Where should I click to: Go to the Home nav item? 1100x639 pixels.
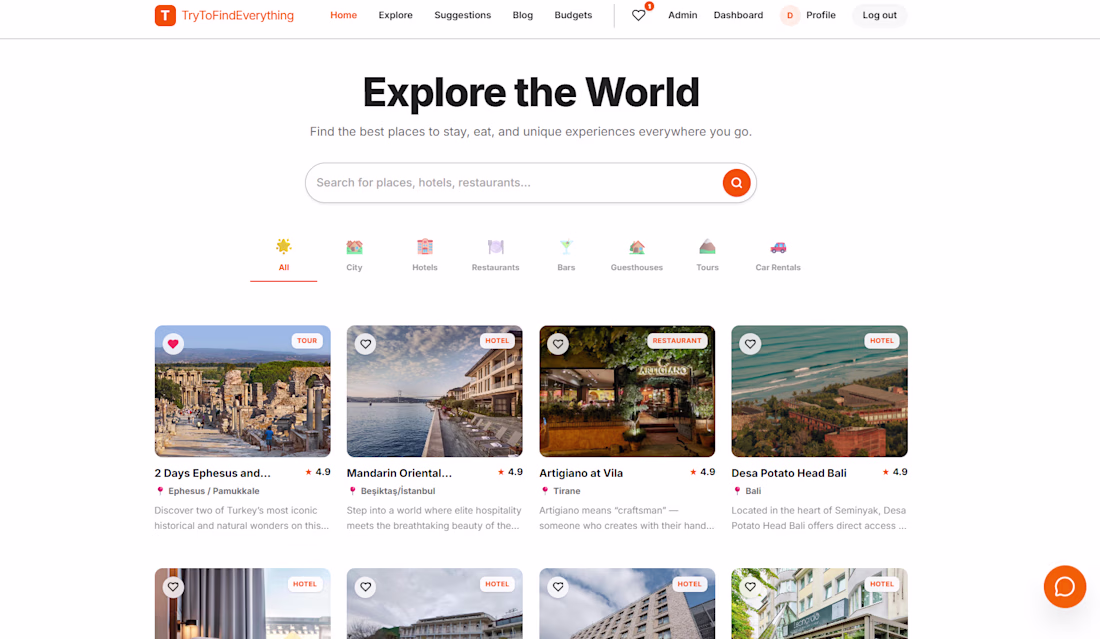coord(344,15)
